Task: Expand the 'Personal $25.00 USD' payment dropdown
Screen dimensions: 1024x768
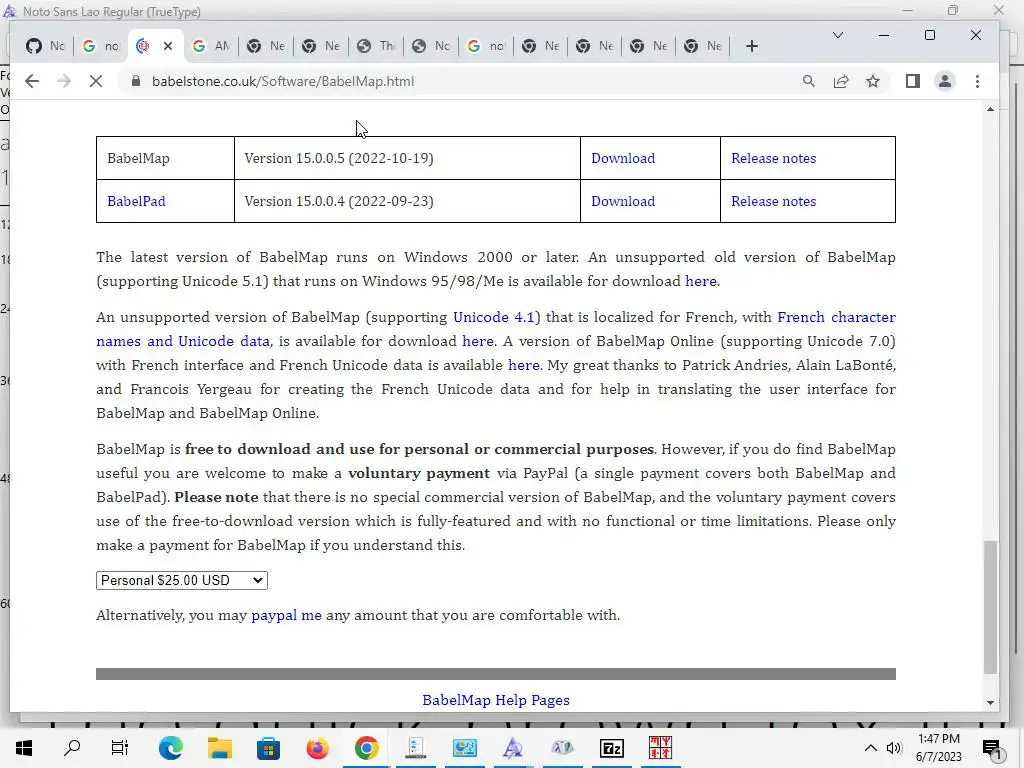Action: point(182,580)
